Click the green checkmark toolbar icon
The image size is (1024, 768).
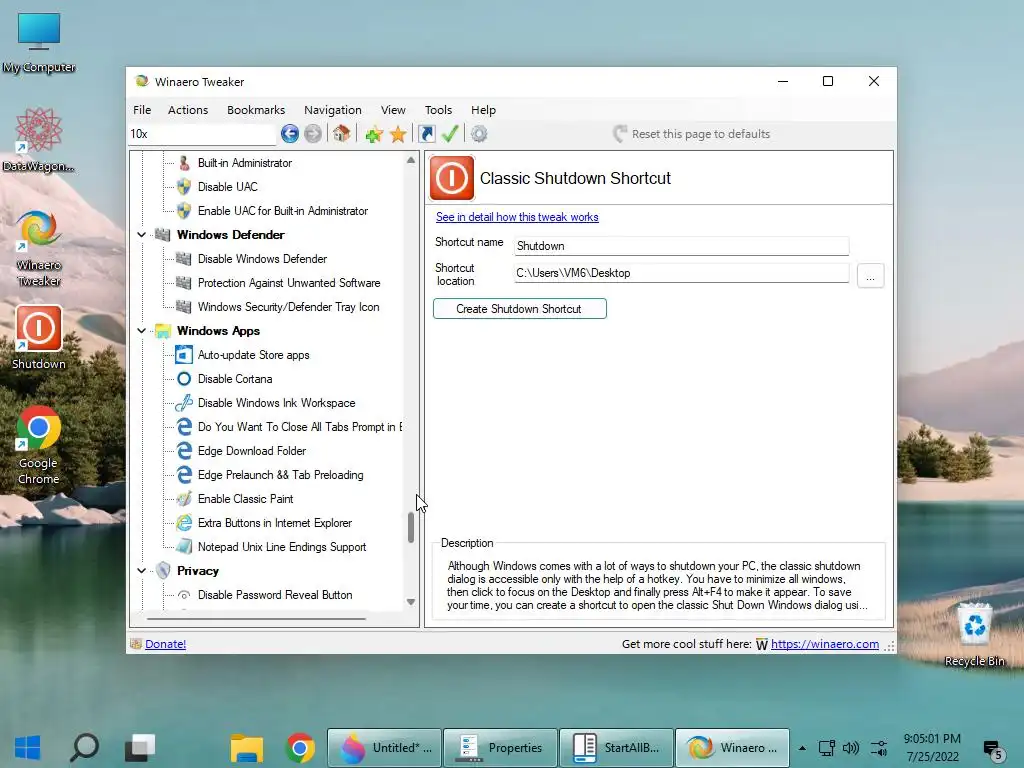point(450,134)
